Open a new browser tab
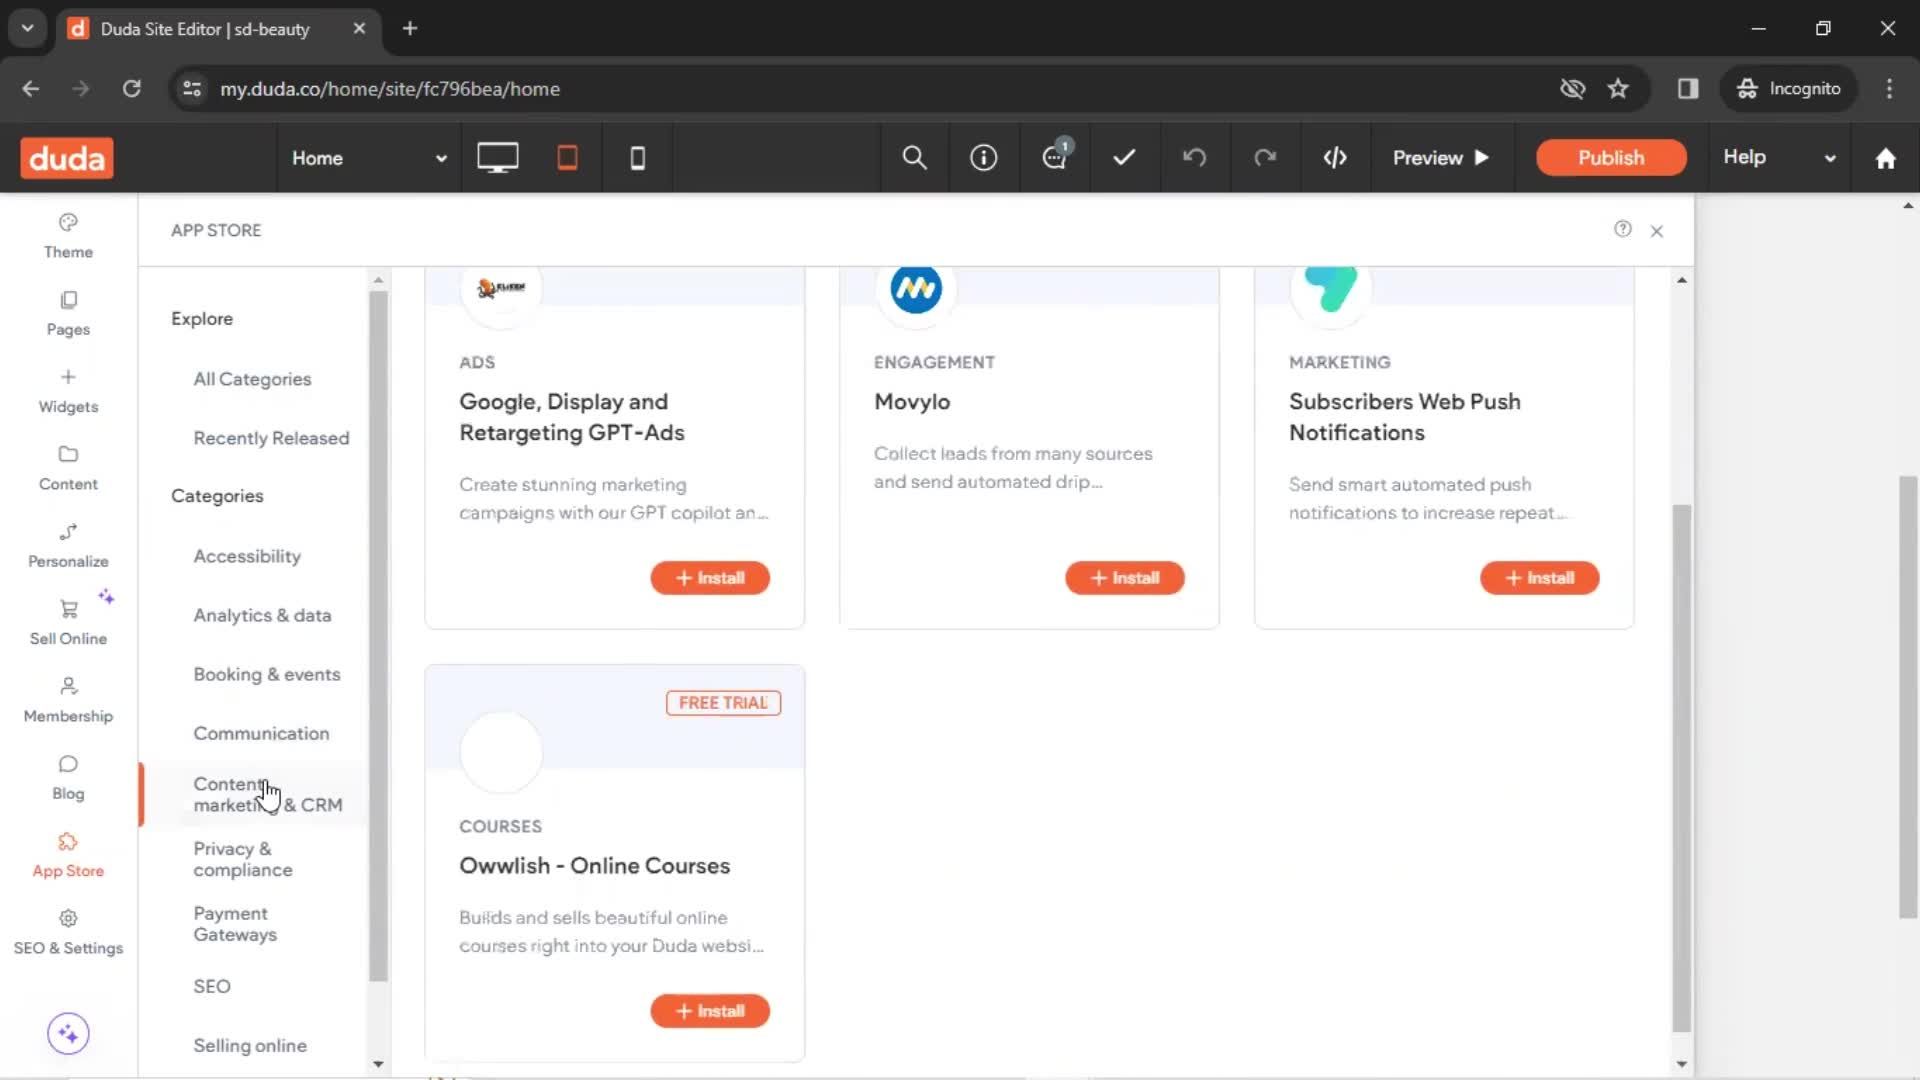 410,28
